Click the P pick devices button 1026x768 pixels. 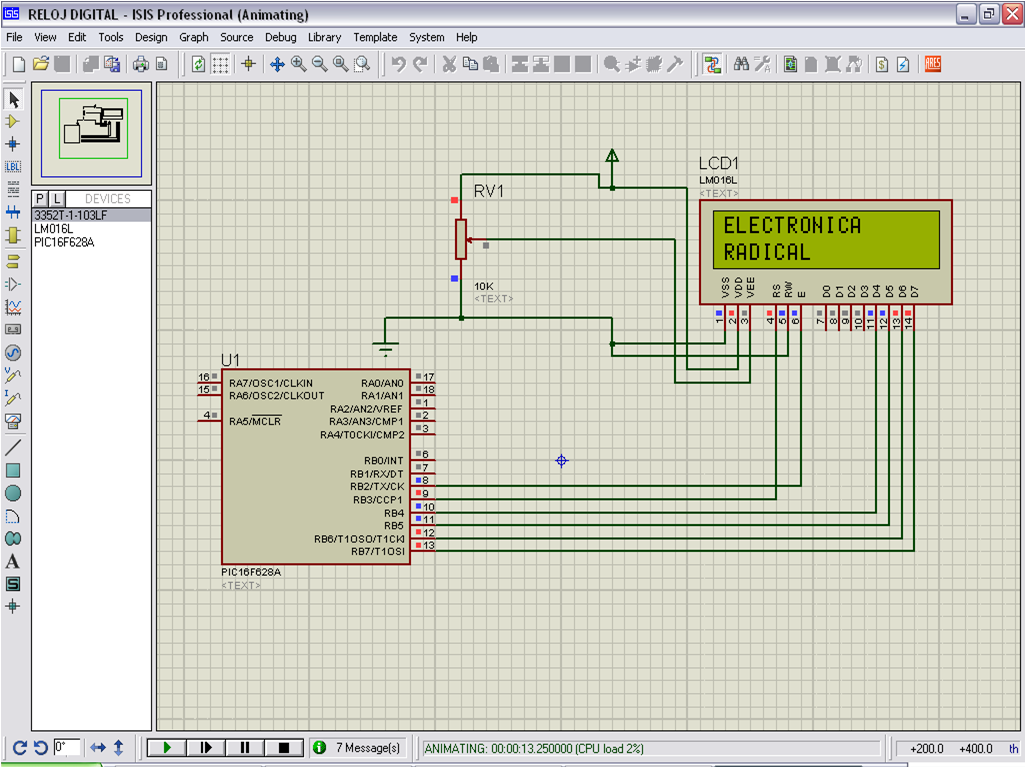(x=41, y=199)
